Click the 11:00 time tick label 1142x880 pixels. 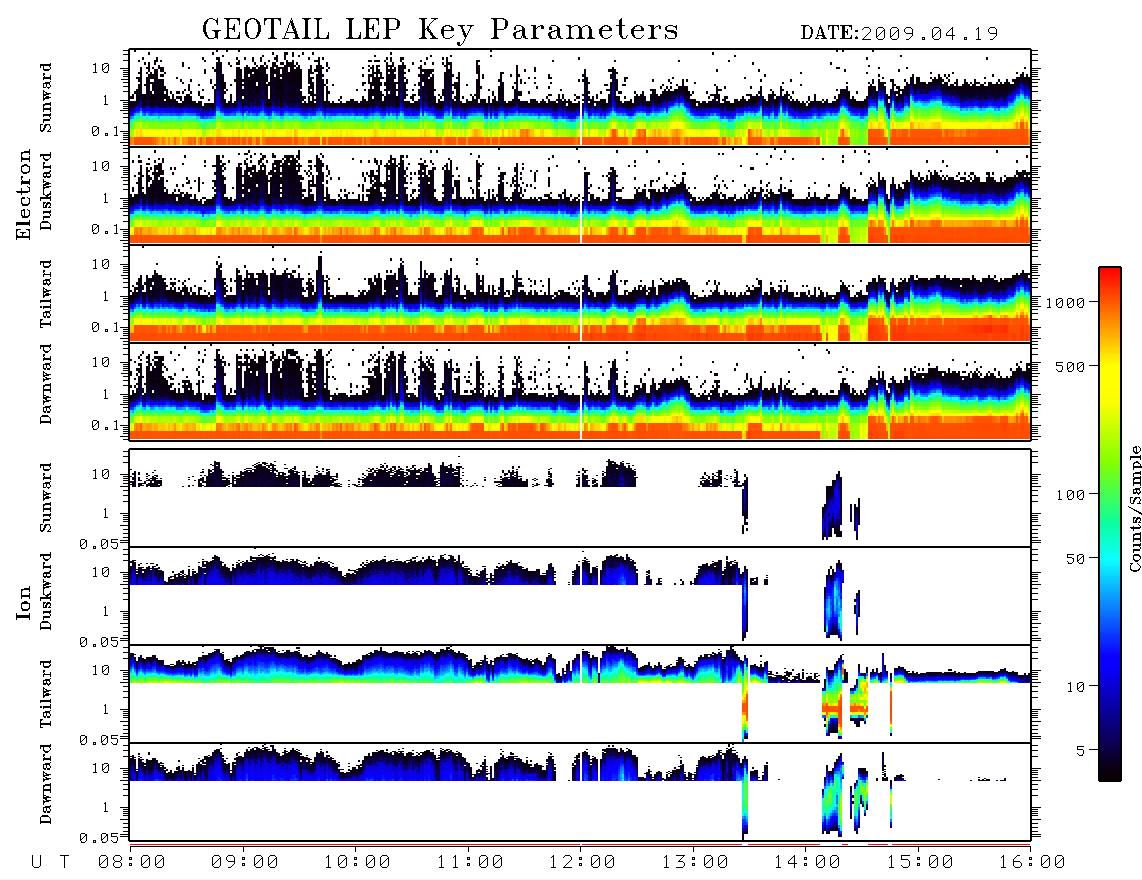click(470, 863)
